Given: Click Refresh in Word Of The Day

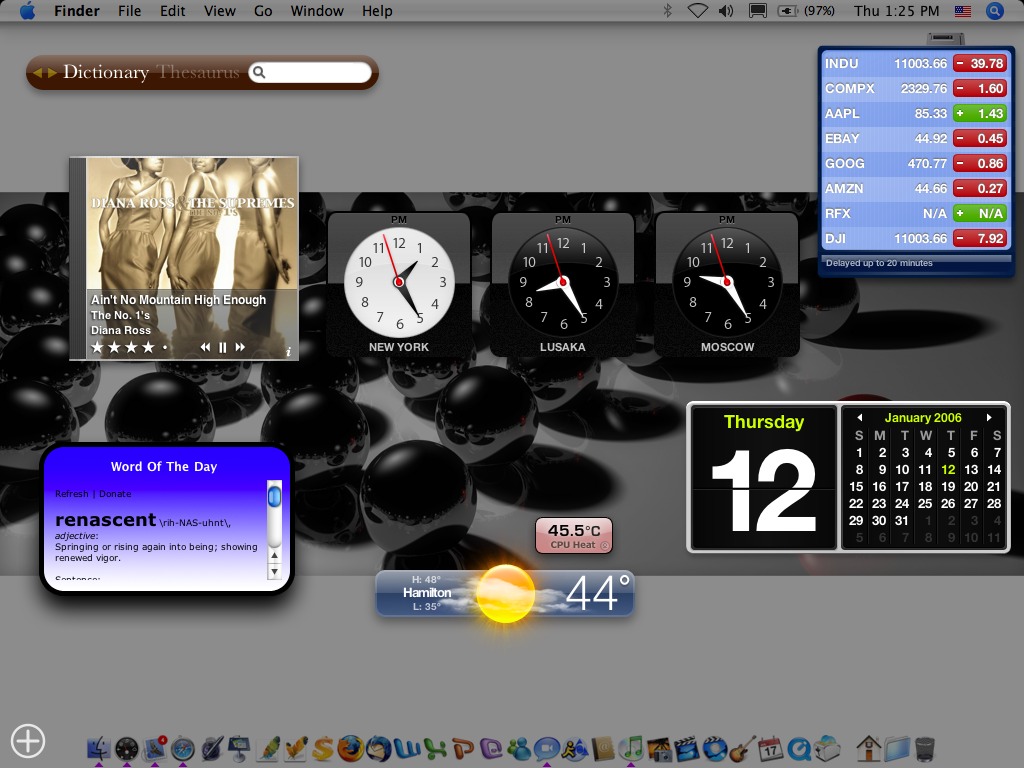Looking at the screenshot, I should point(71,494).
